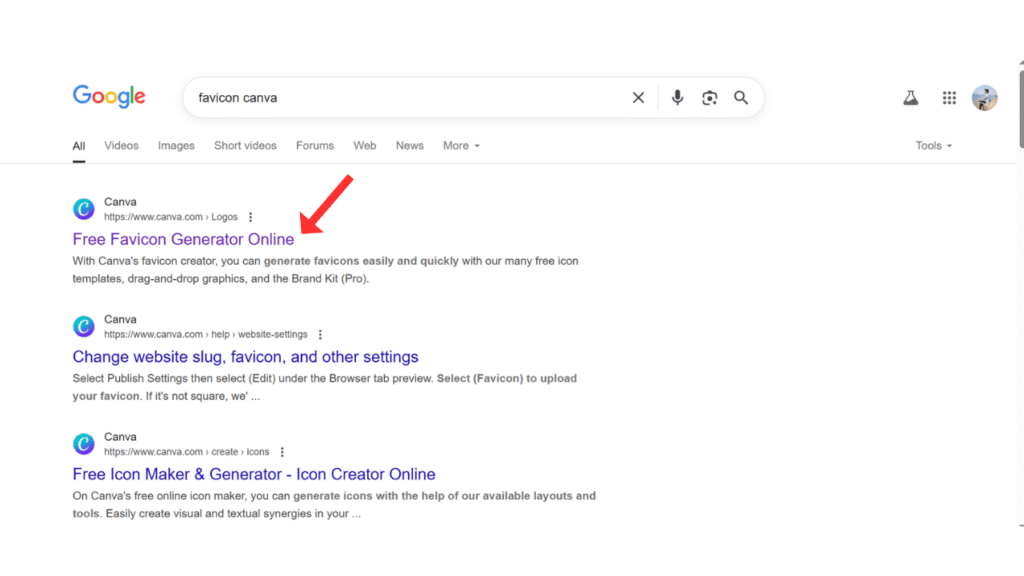Run the search with the magnifying glass icon

click(741, 97)
